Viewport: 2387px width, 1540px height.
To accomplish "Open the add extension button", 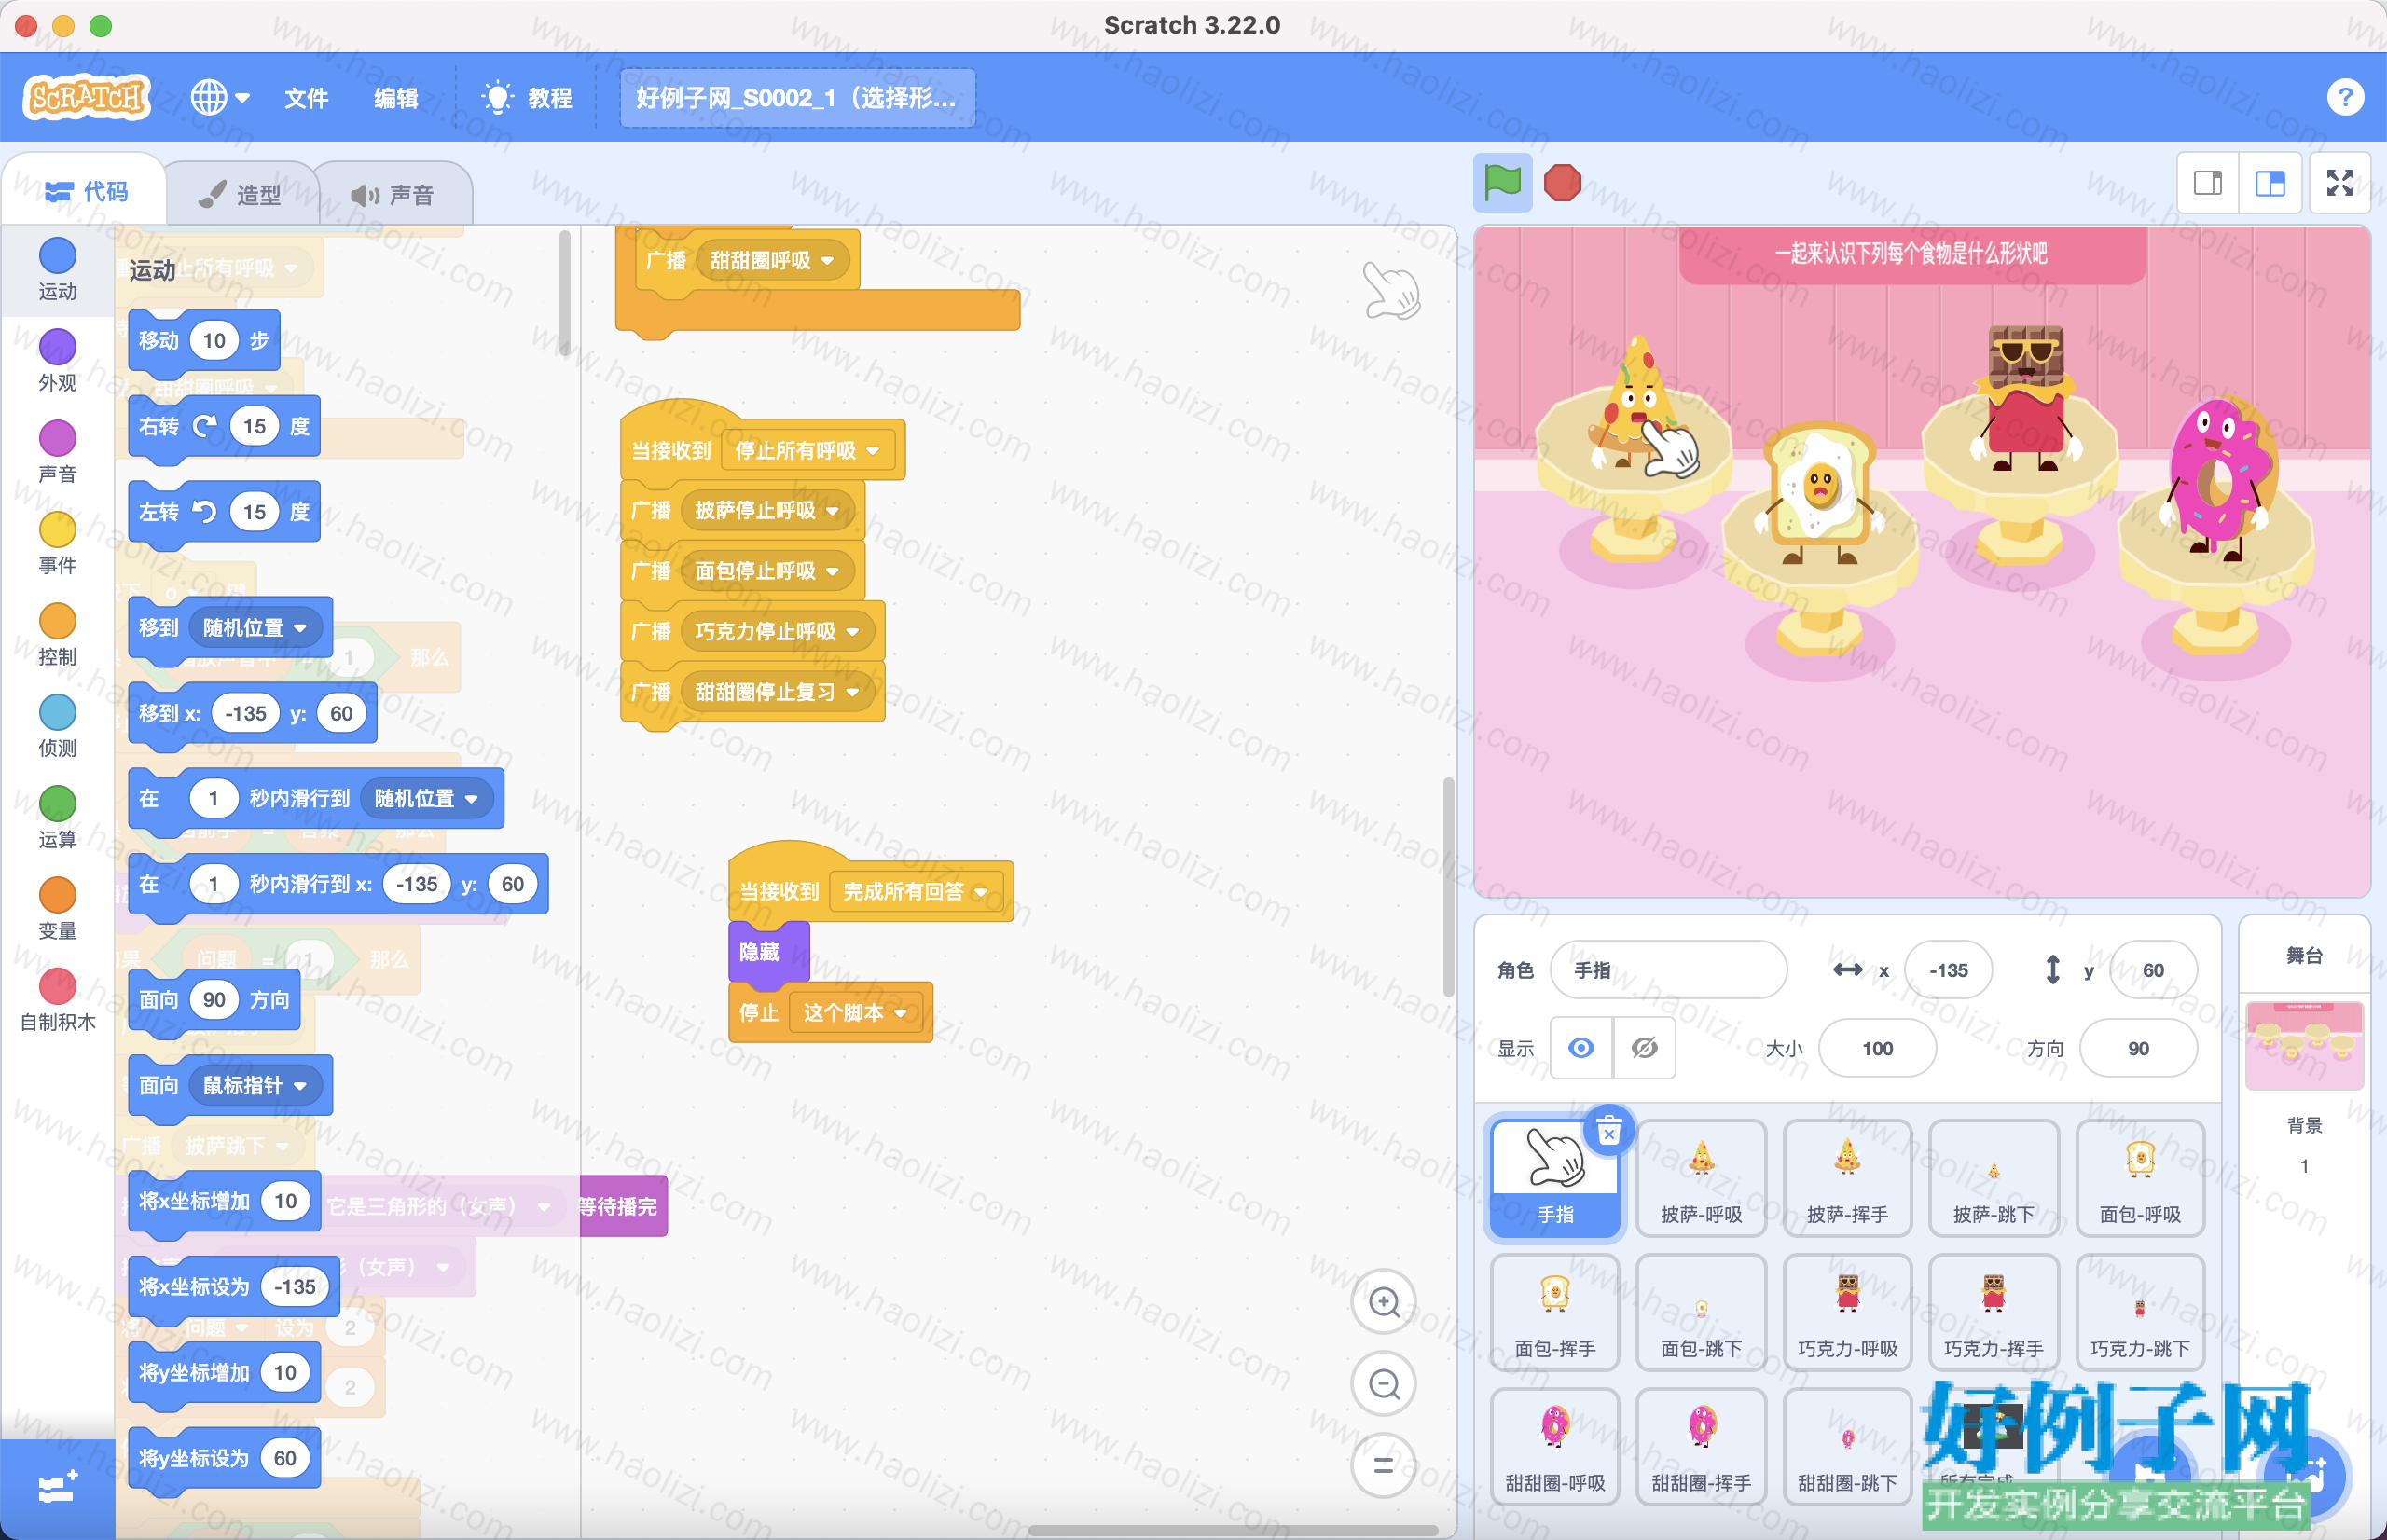I will 57,1489.
